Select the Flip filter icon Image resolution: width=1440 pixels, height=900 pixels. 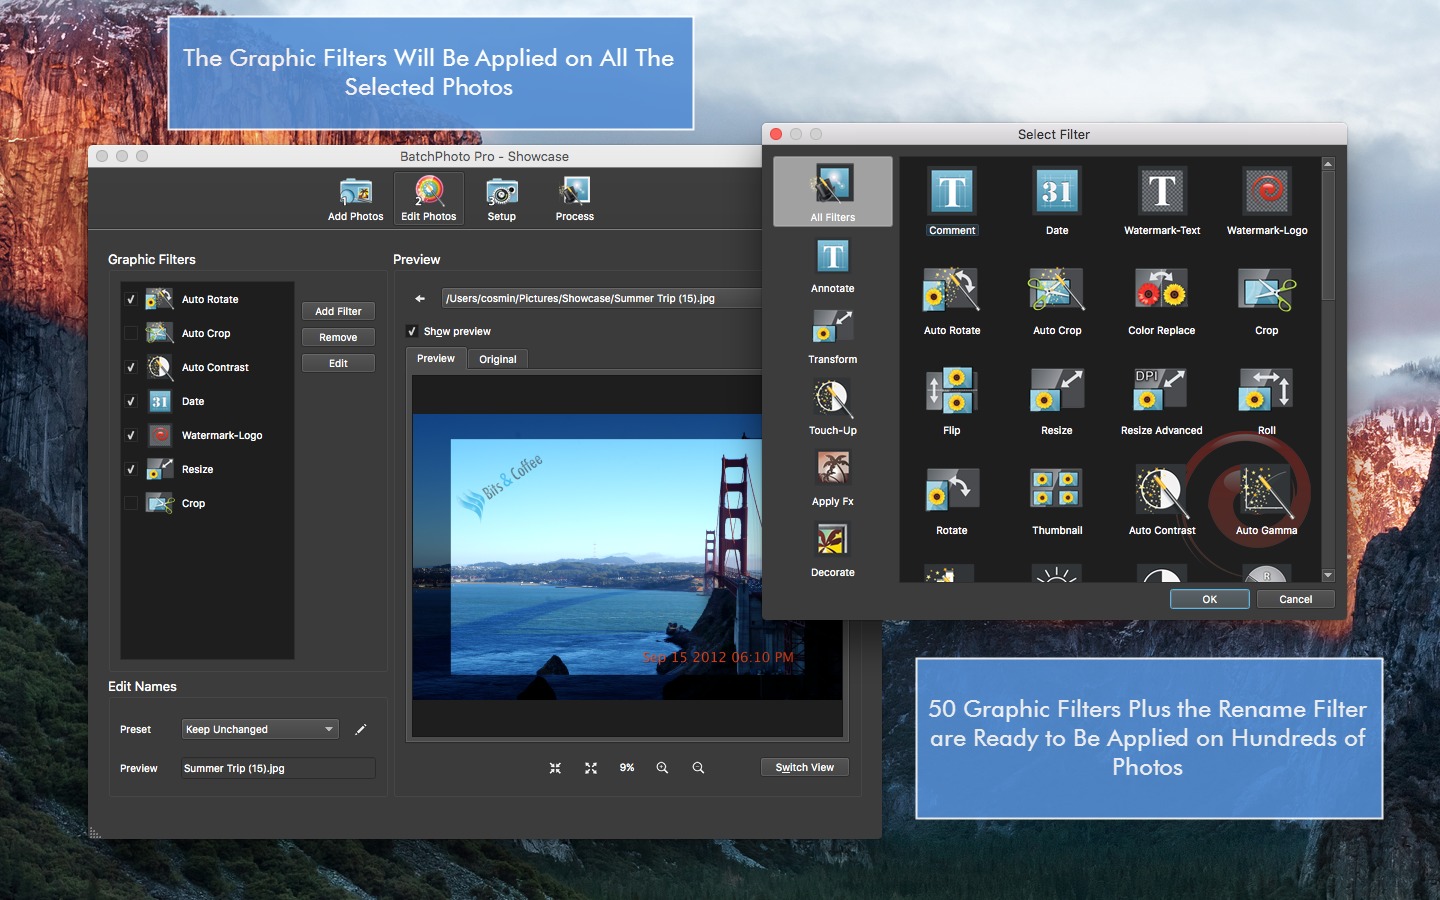coord(951,391)
